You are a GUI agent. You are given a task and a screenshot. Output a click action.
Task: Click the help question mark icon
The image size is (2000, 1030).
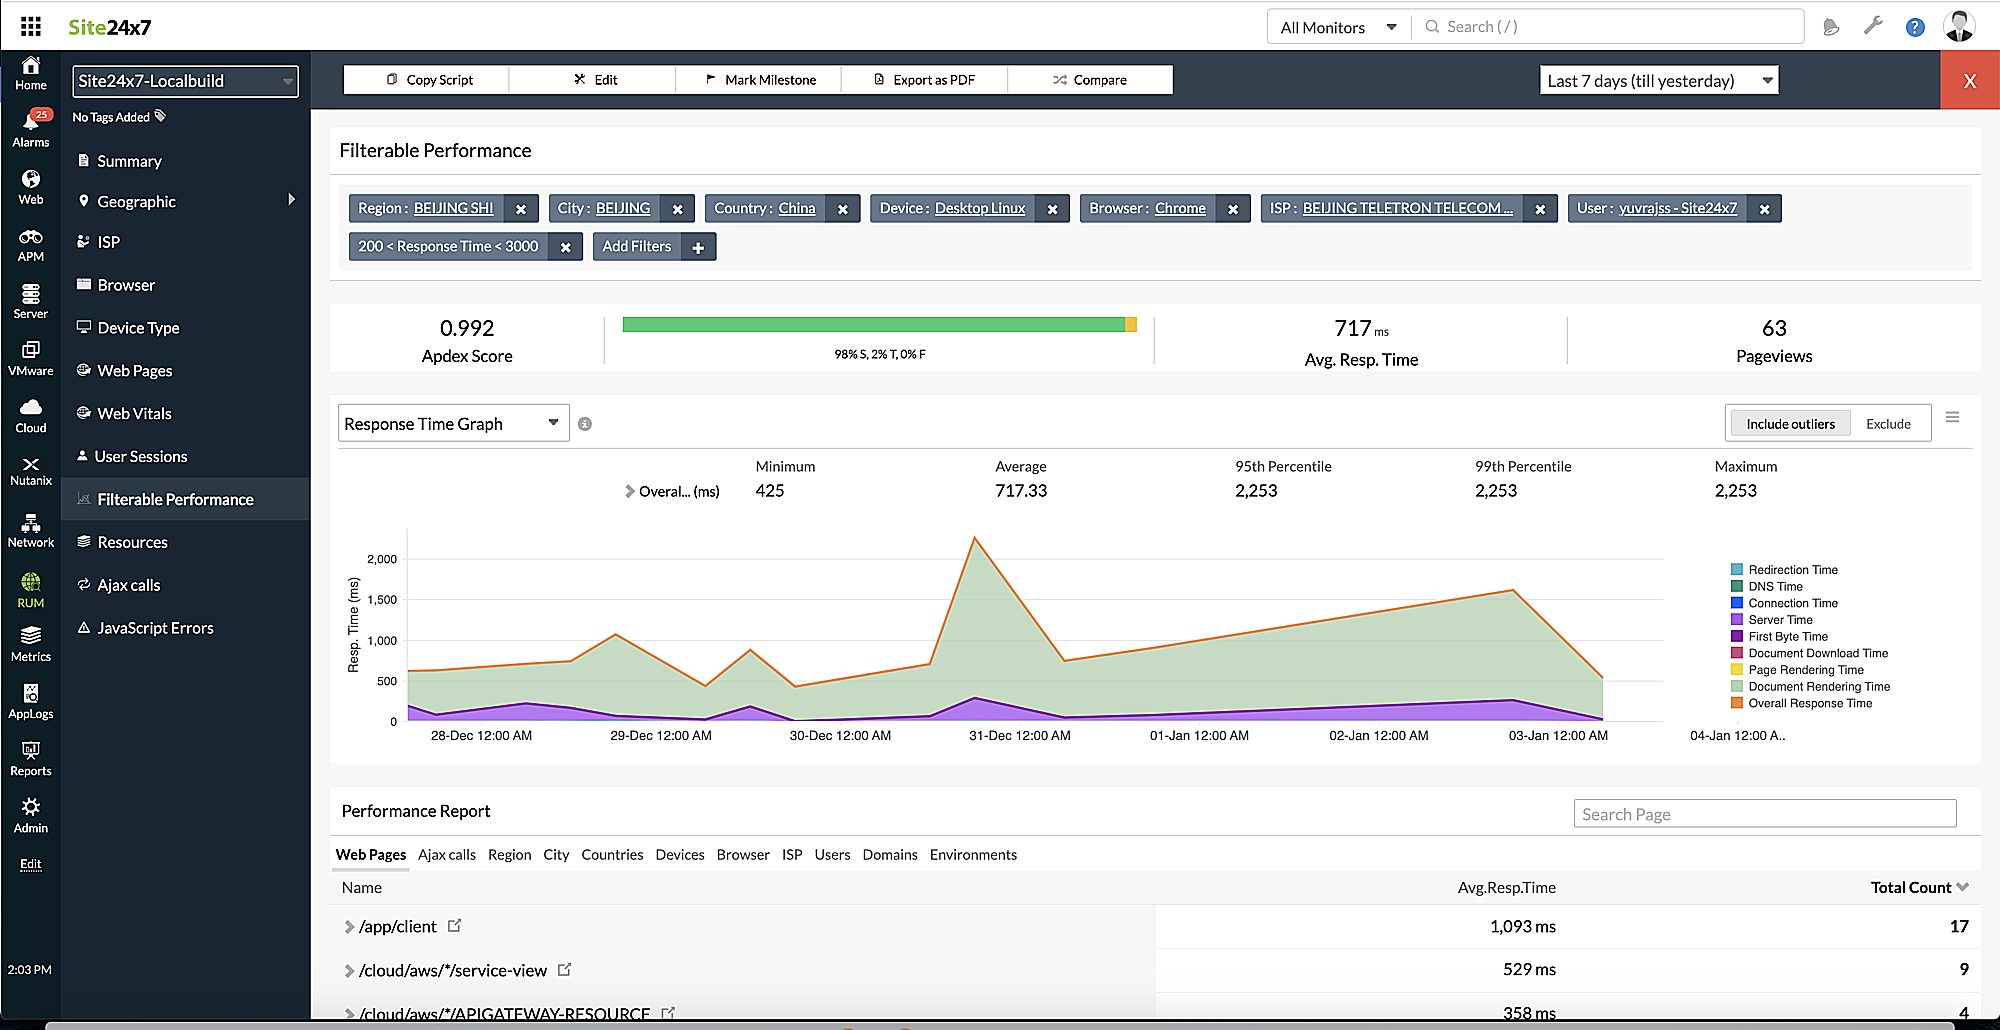(1914, 27)
